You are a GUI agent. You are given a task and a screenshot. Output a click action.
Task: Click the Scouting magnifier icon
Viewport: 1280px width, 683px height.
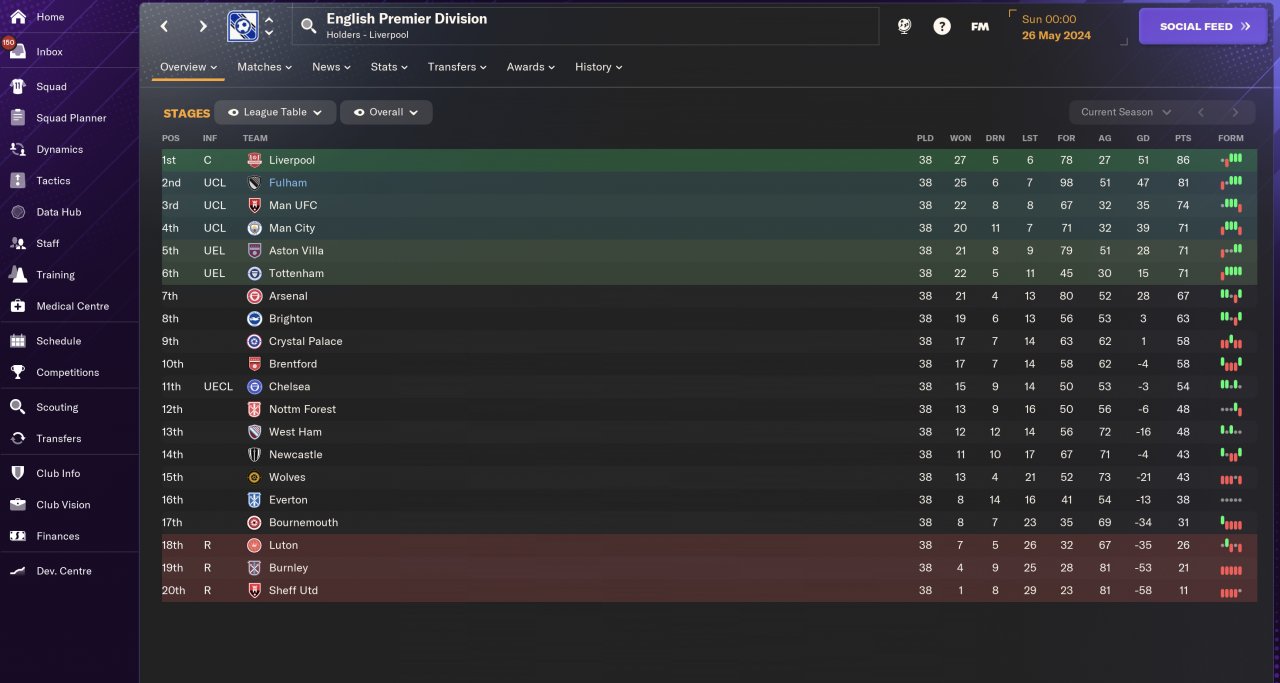[x=17, y=407]
